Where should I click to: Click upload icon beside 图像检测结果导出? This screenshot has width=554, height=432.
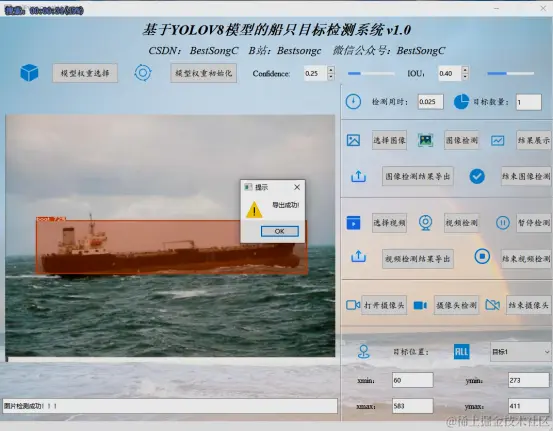click(x=358, y=176)
